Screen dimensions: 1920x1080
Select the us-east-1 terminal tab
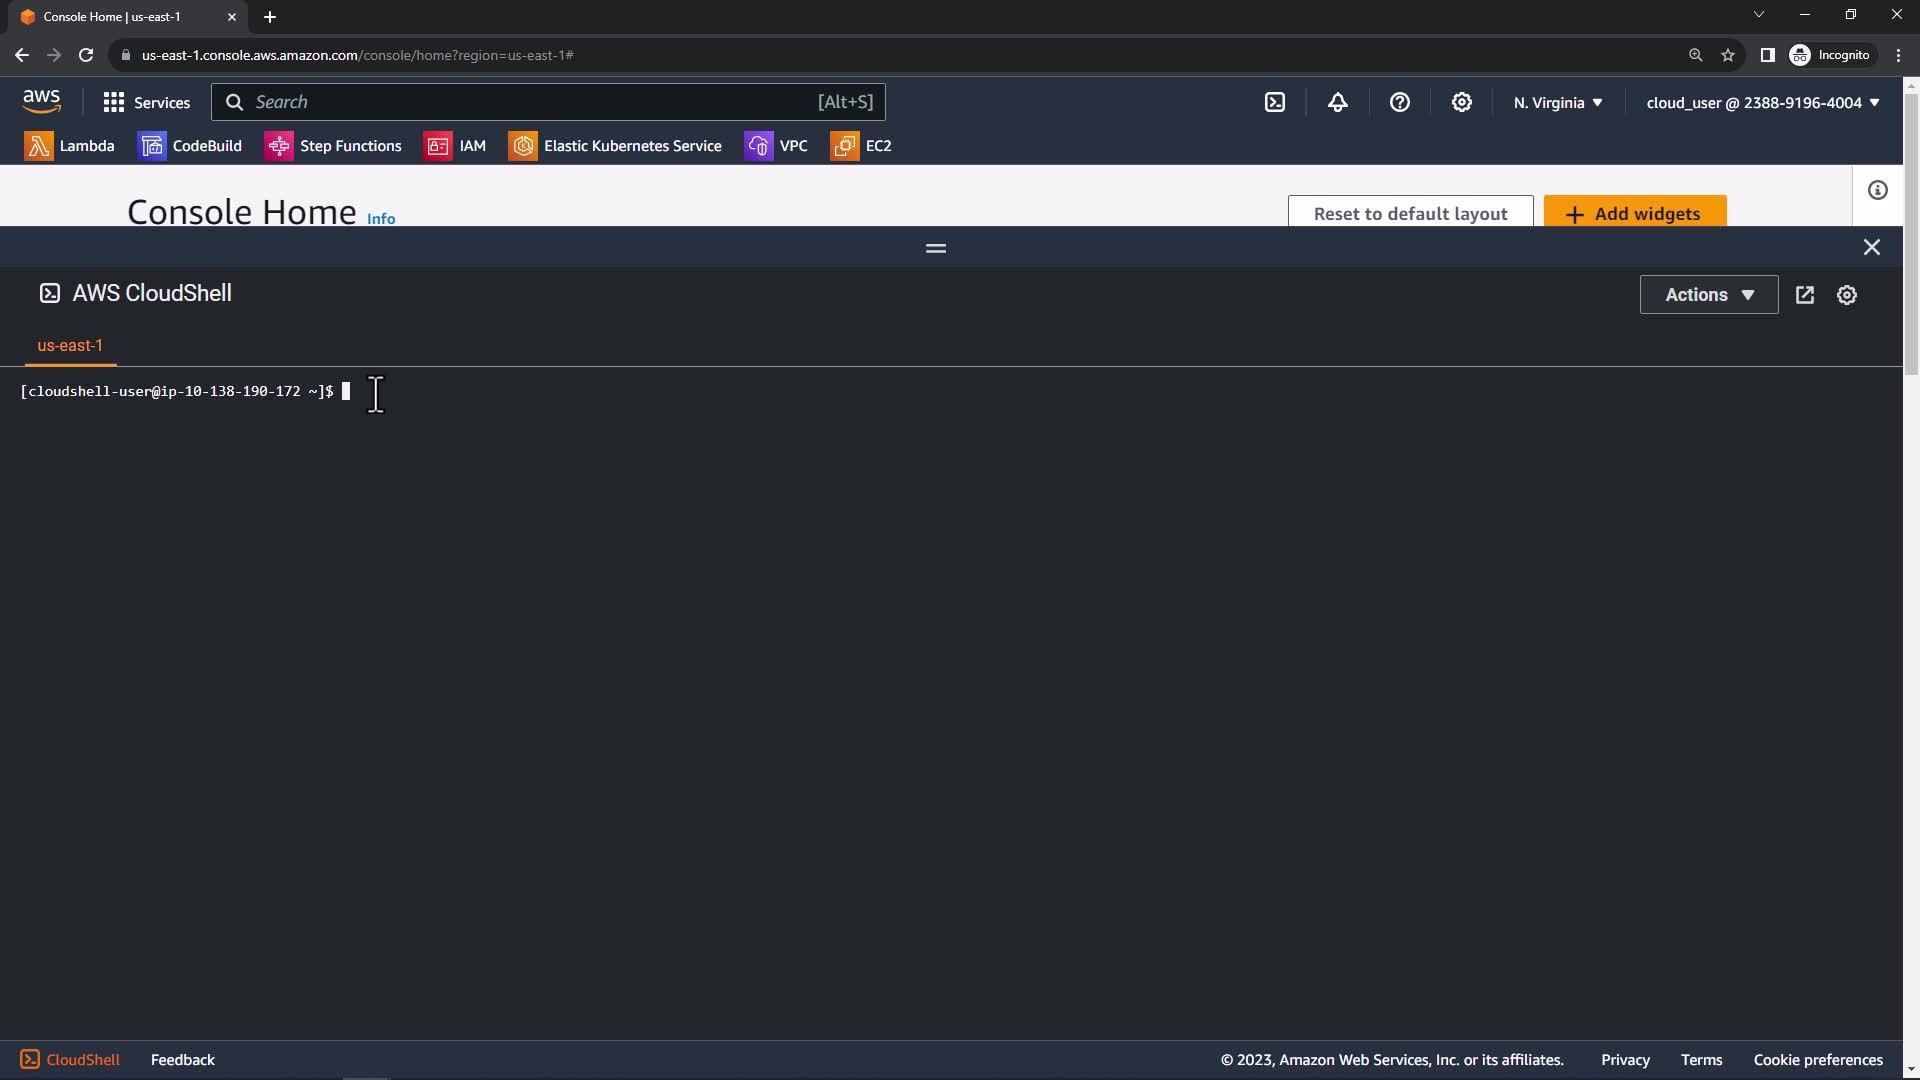tap(70, 345)
